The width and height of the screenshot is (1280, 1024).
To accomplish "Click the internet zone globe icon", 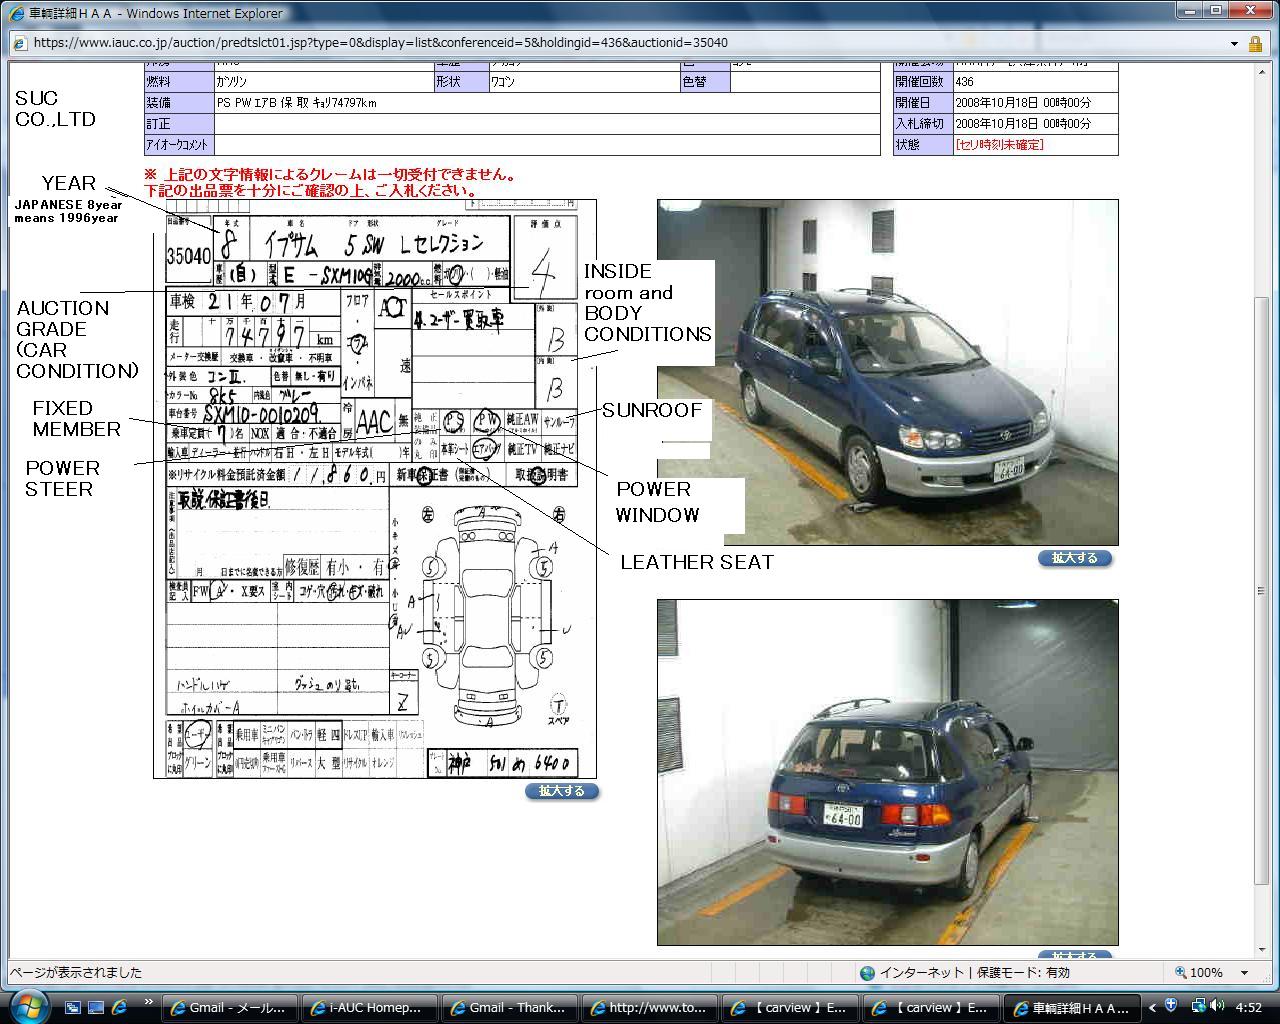I will coord(867,972).
